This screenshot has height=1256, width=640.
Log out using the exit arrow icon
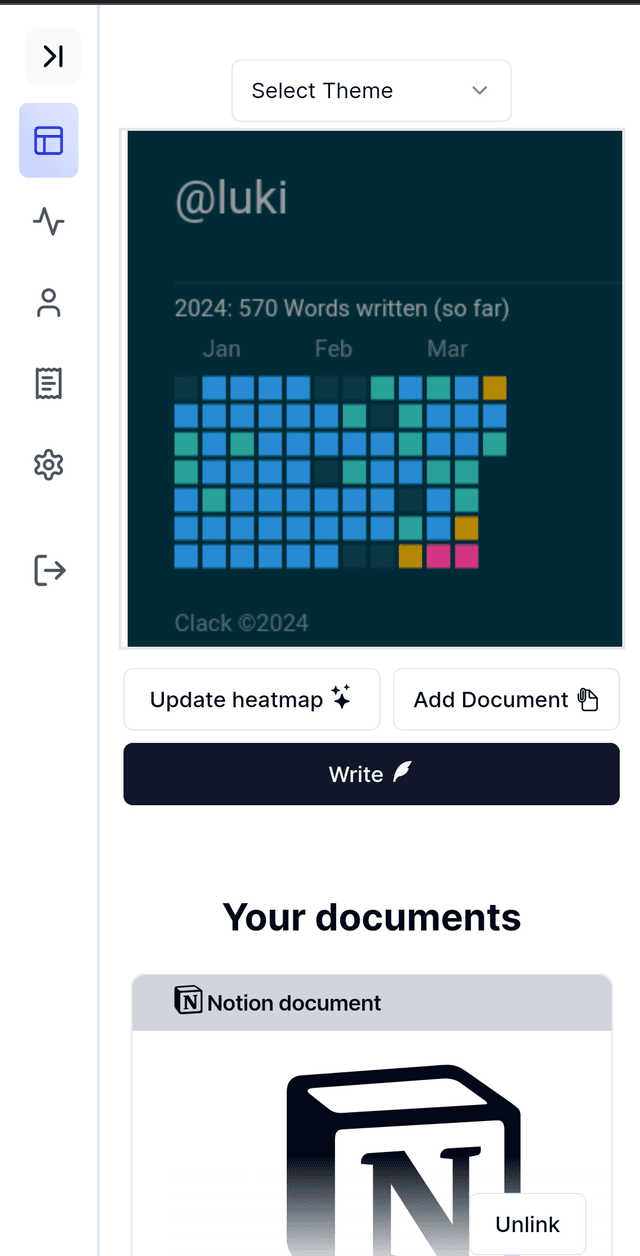click(49, 570)
